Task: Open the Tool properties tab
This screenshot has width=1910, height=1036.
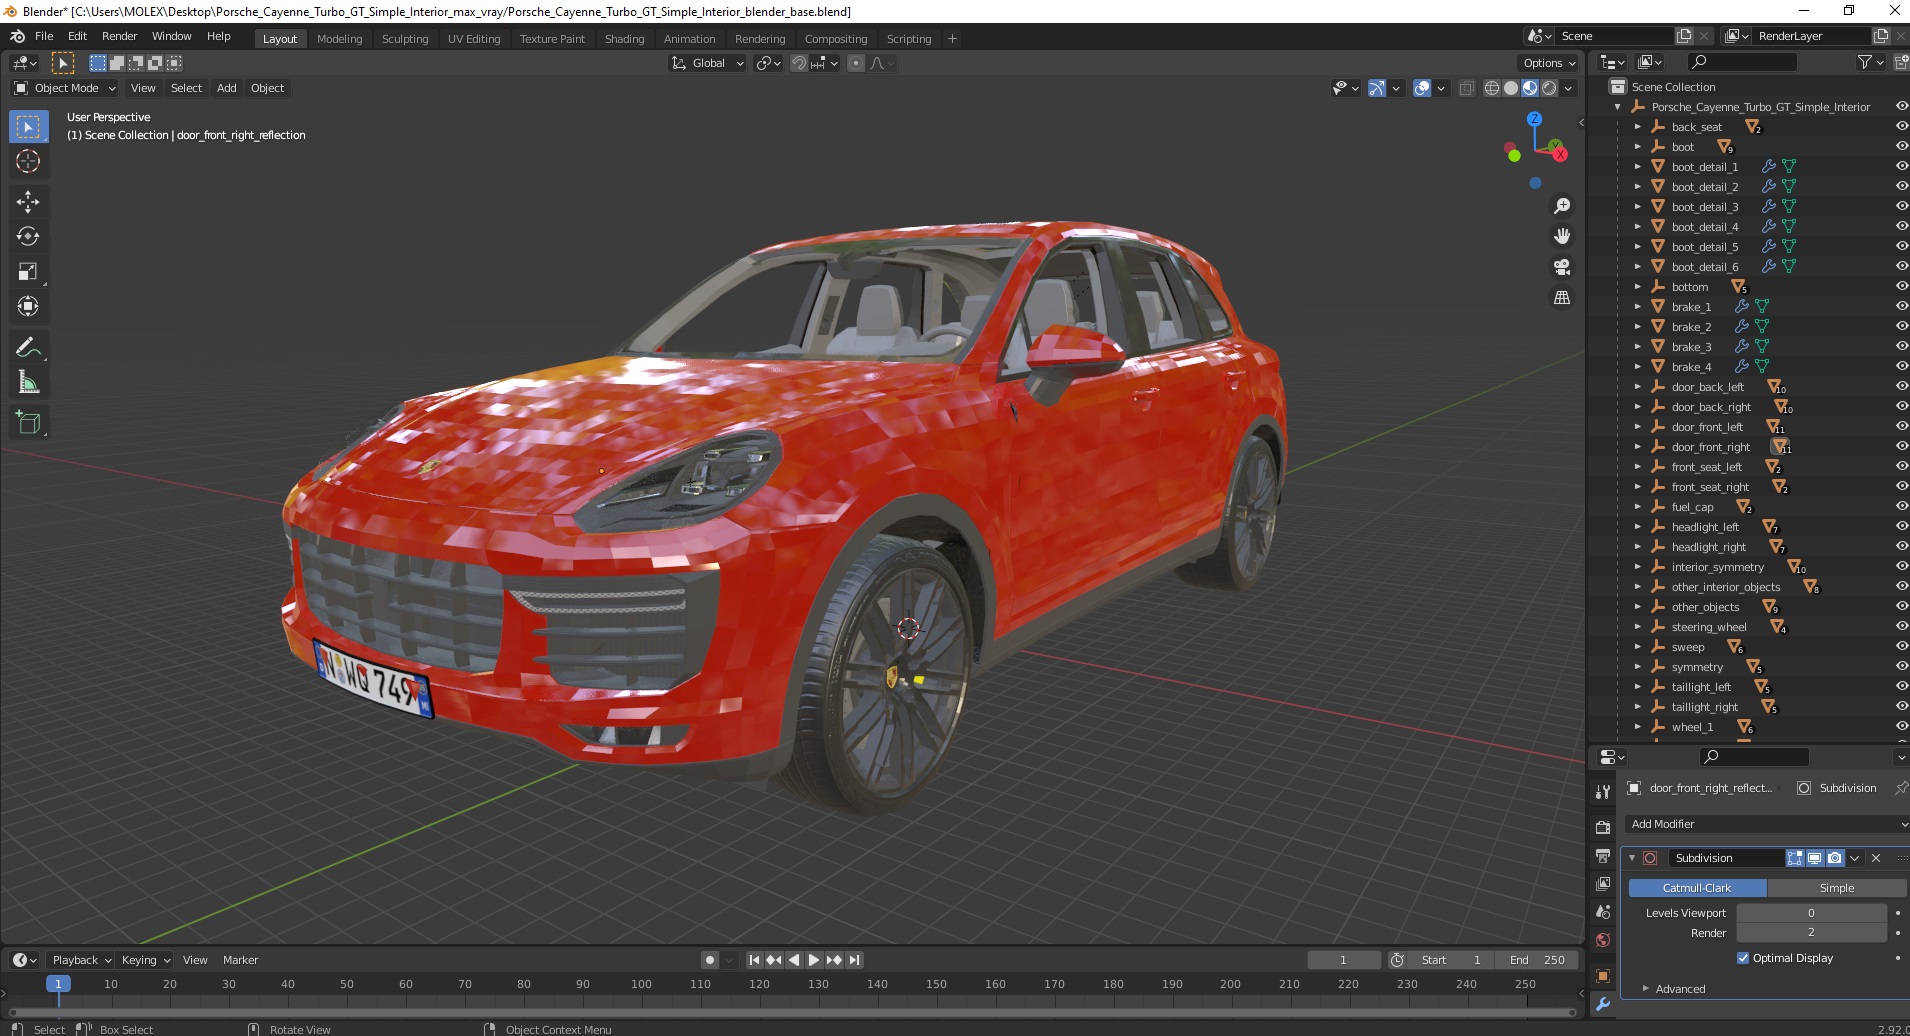Action: pyautogui.click(x=1603, y=791)
